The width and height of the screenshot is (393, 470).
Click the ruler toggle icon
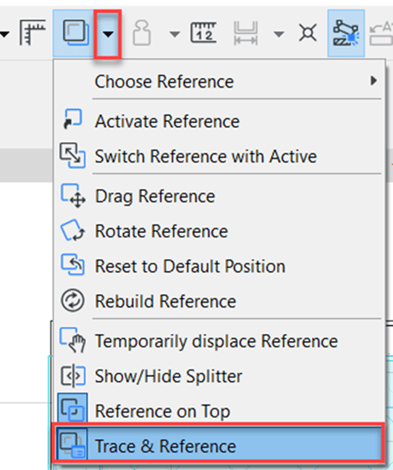pyautogui.click(x=32, y=33)
